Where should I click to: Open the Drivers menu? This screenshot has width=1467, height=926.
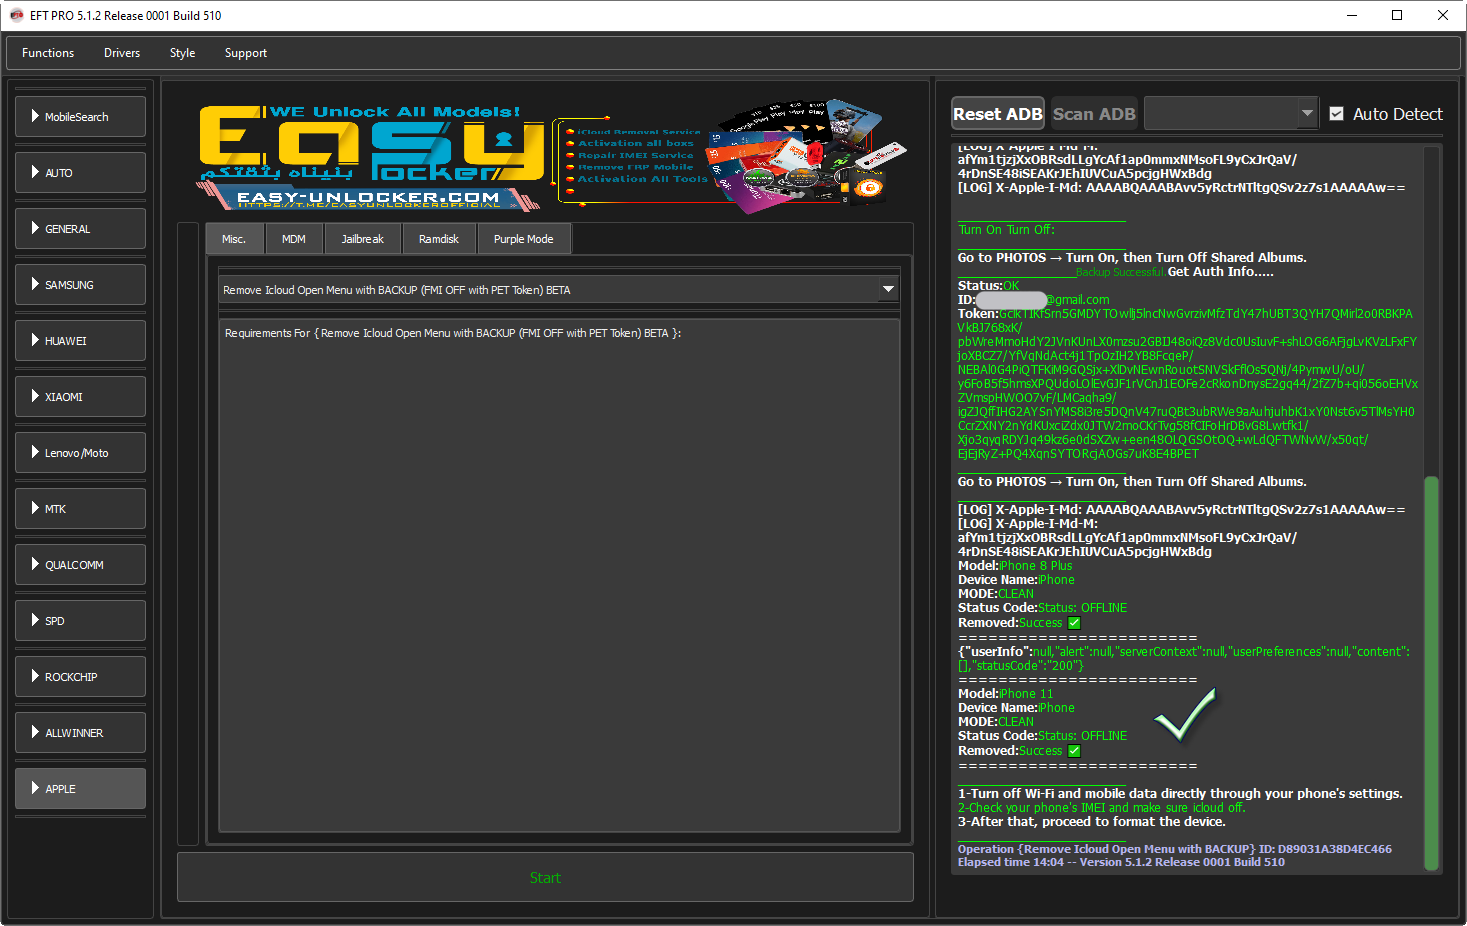coord(122,53)
